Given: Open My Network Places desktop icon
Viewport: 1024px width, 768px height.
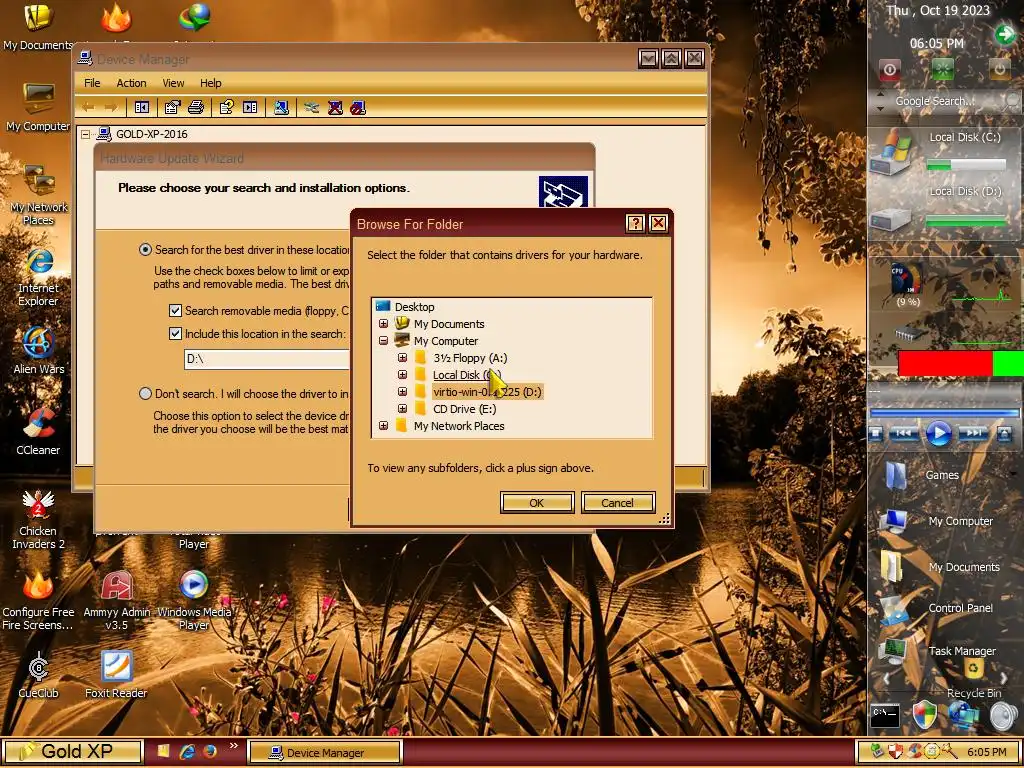Looking at the screenshot, I should [38, 196].
